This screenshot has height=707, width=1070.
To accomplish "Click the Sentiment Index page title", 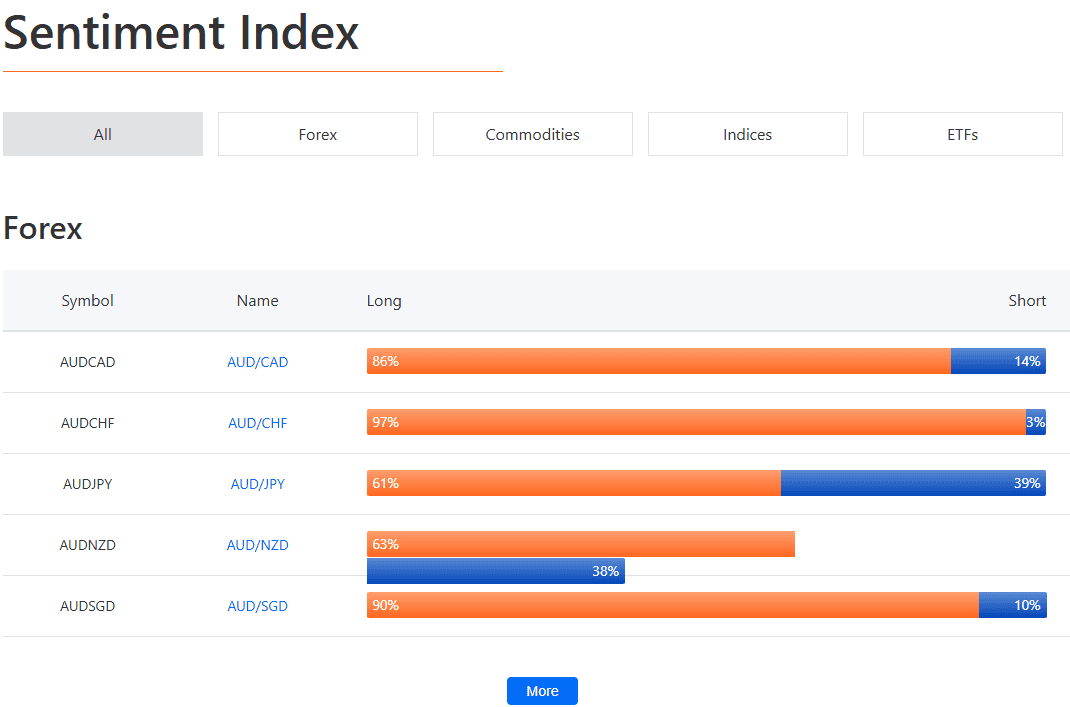I will click(180, 33).
